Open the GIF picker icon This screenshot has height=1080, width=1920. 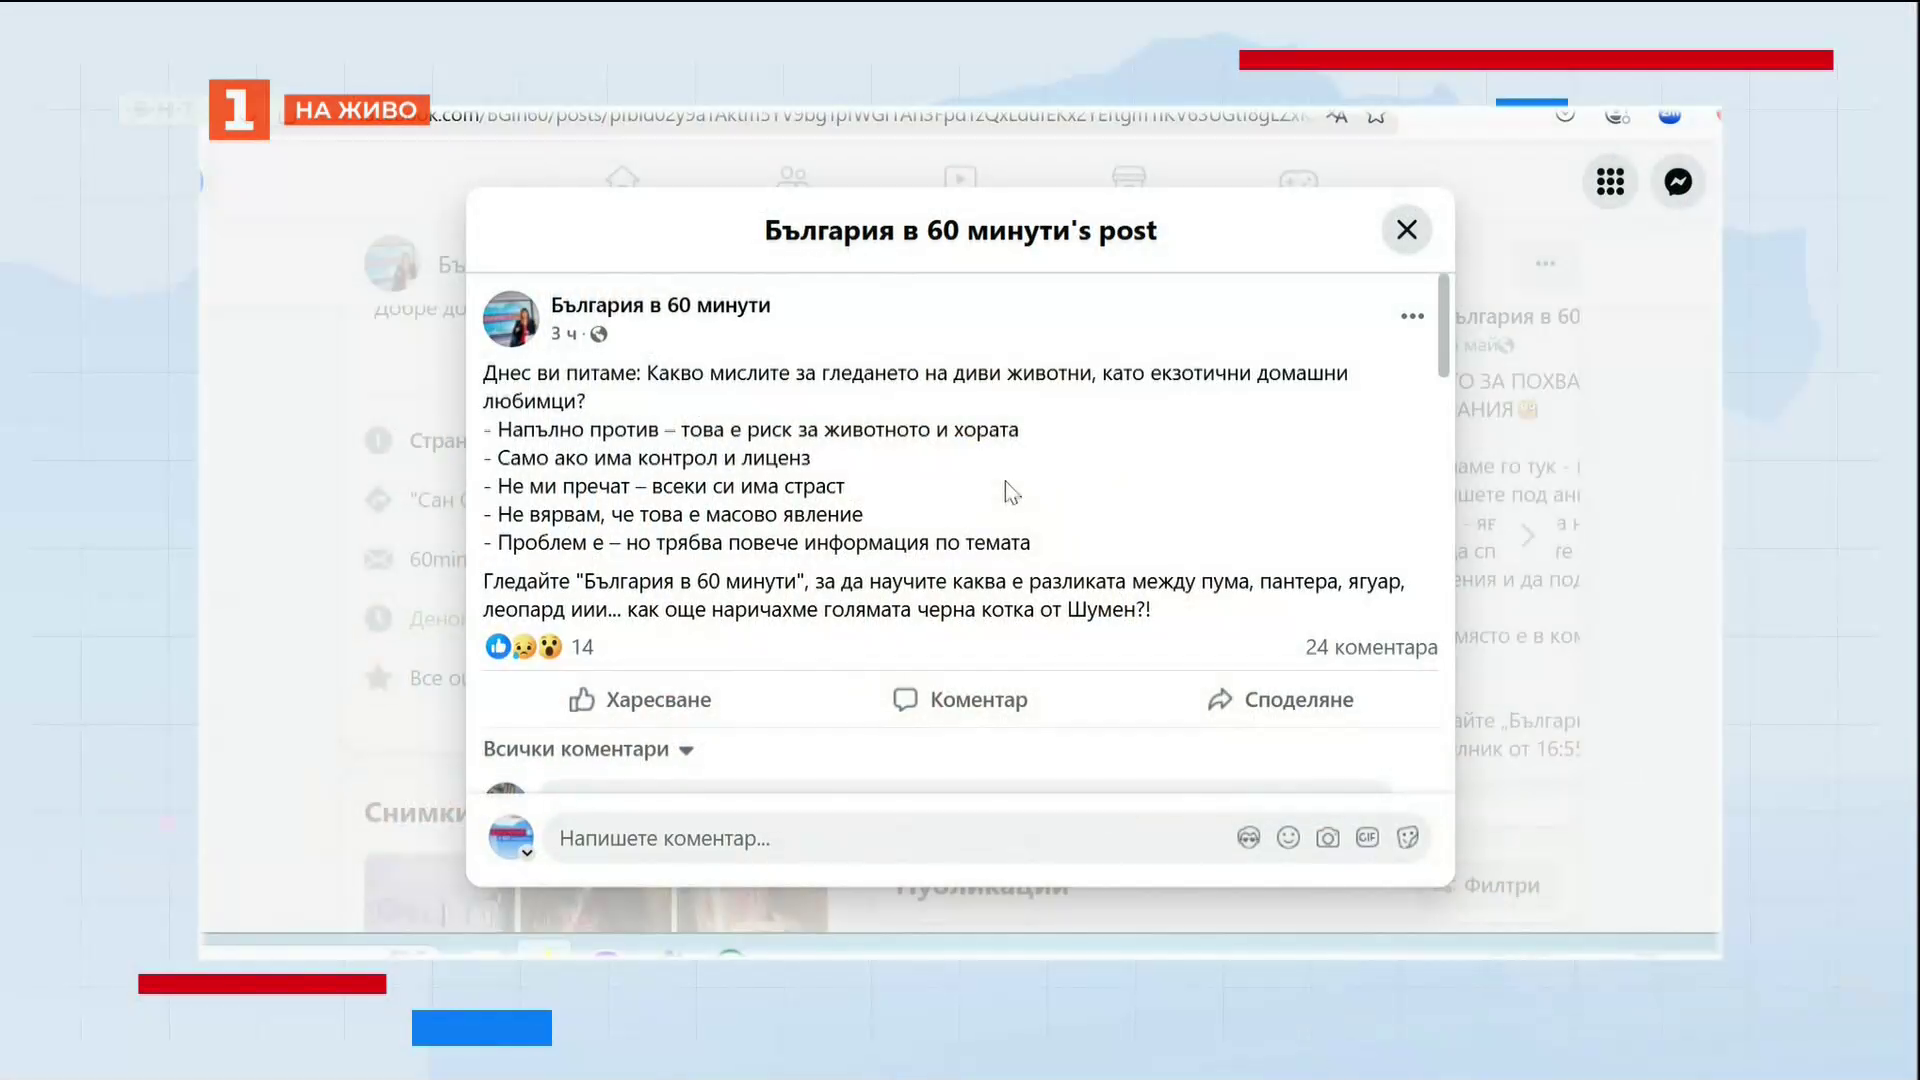(x=1367, y=838)
